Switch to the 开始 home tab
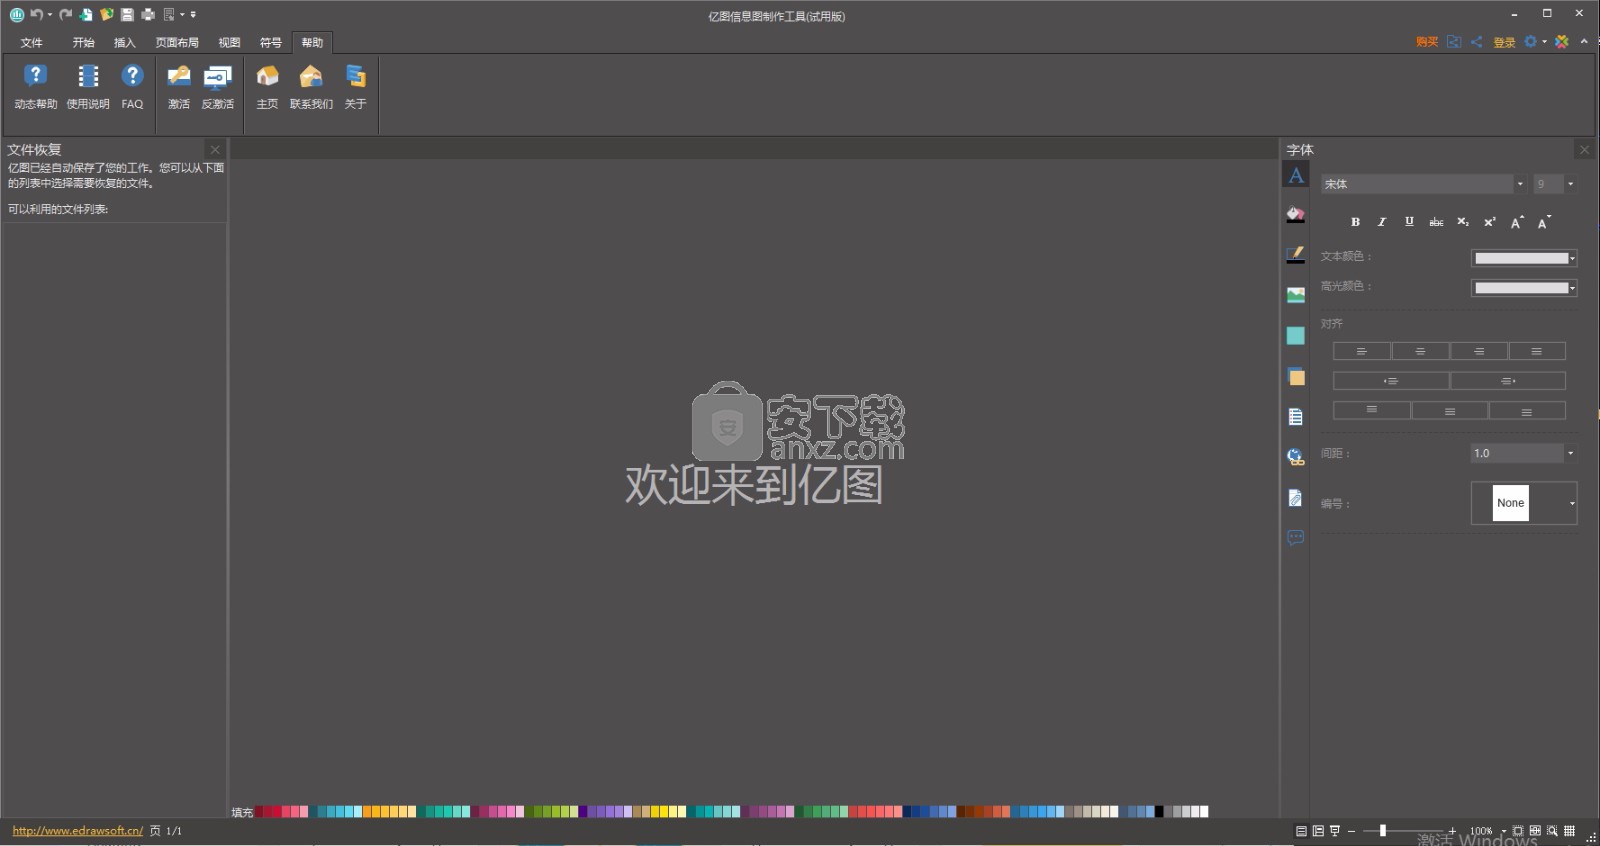 [x=83, y=43]
